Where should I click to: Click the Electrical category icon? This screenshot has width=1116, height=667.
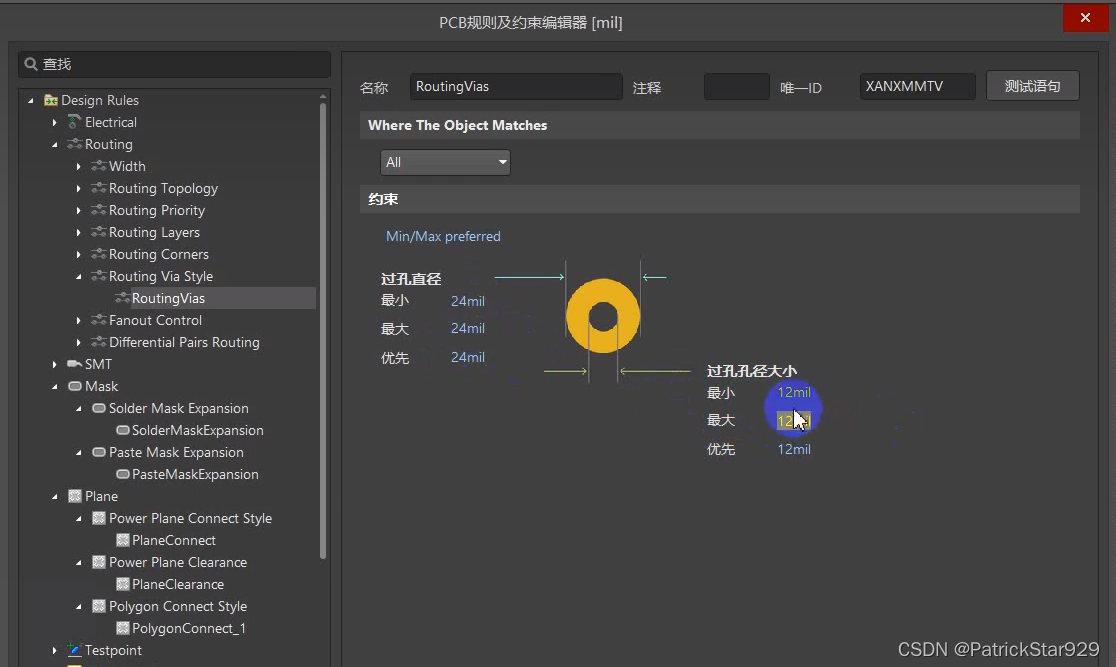74,122
